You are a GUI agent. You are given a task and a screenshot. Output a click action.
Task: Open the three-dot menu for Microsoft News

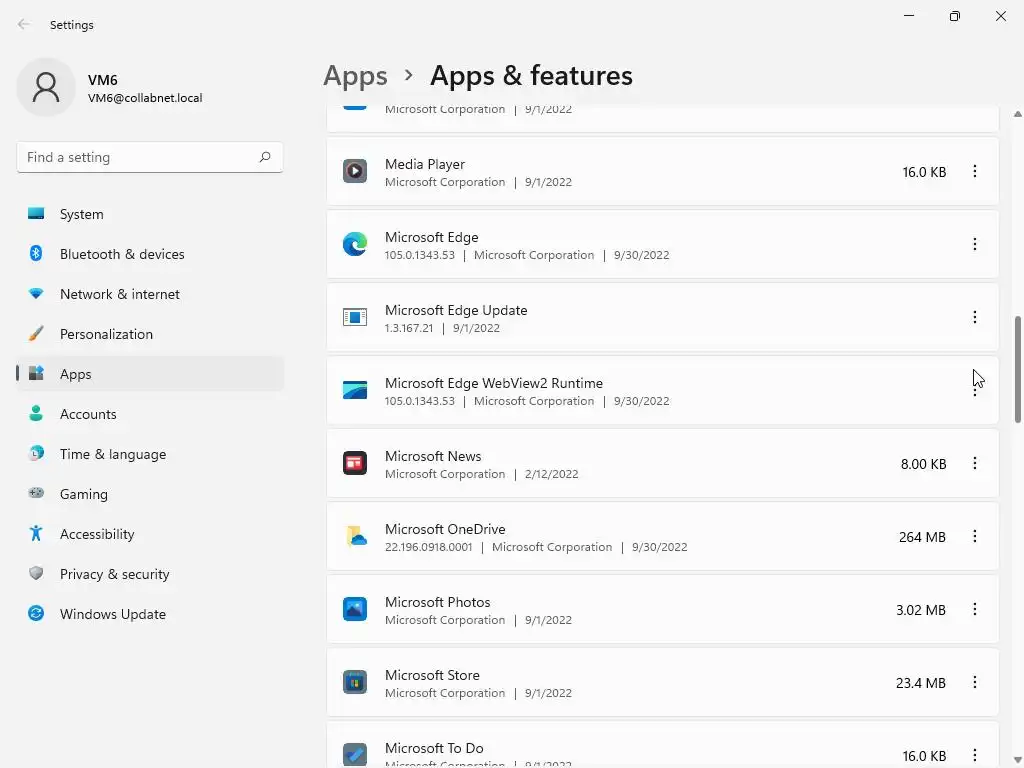tap(975, 463)
